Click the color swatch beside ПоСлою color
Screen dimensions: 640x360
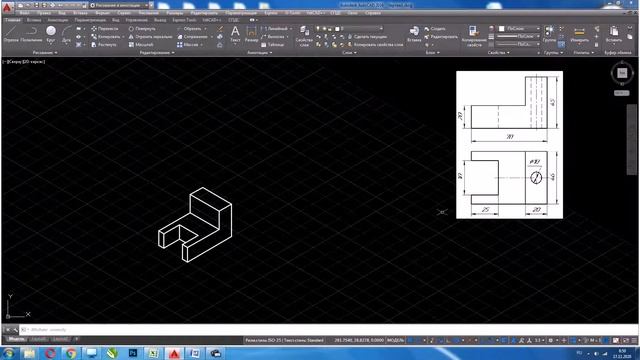pyautogui.click(x=501, y=29)
